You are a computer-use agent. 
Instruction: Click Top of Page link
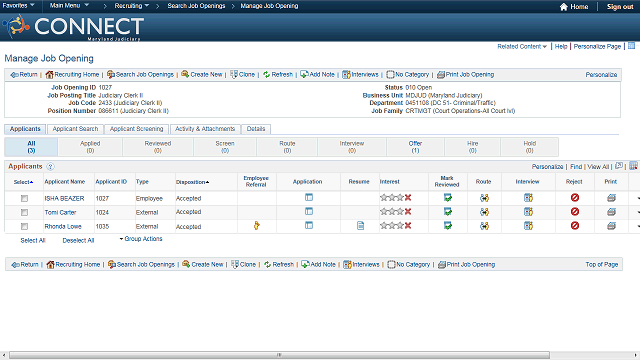coord(602,264)
